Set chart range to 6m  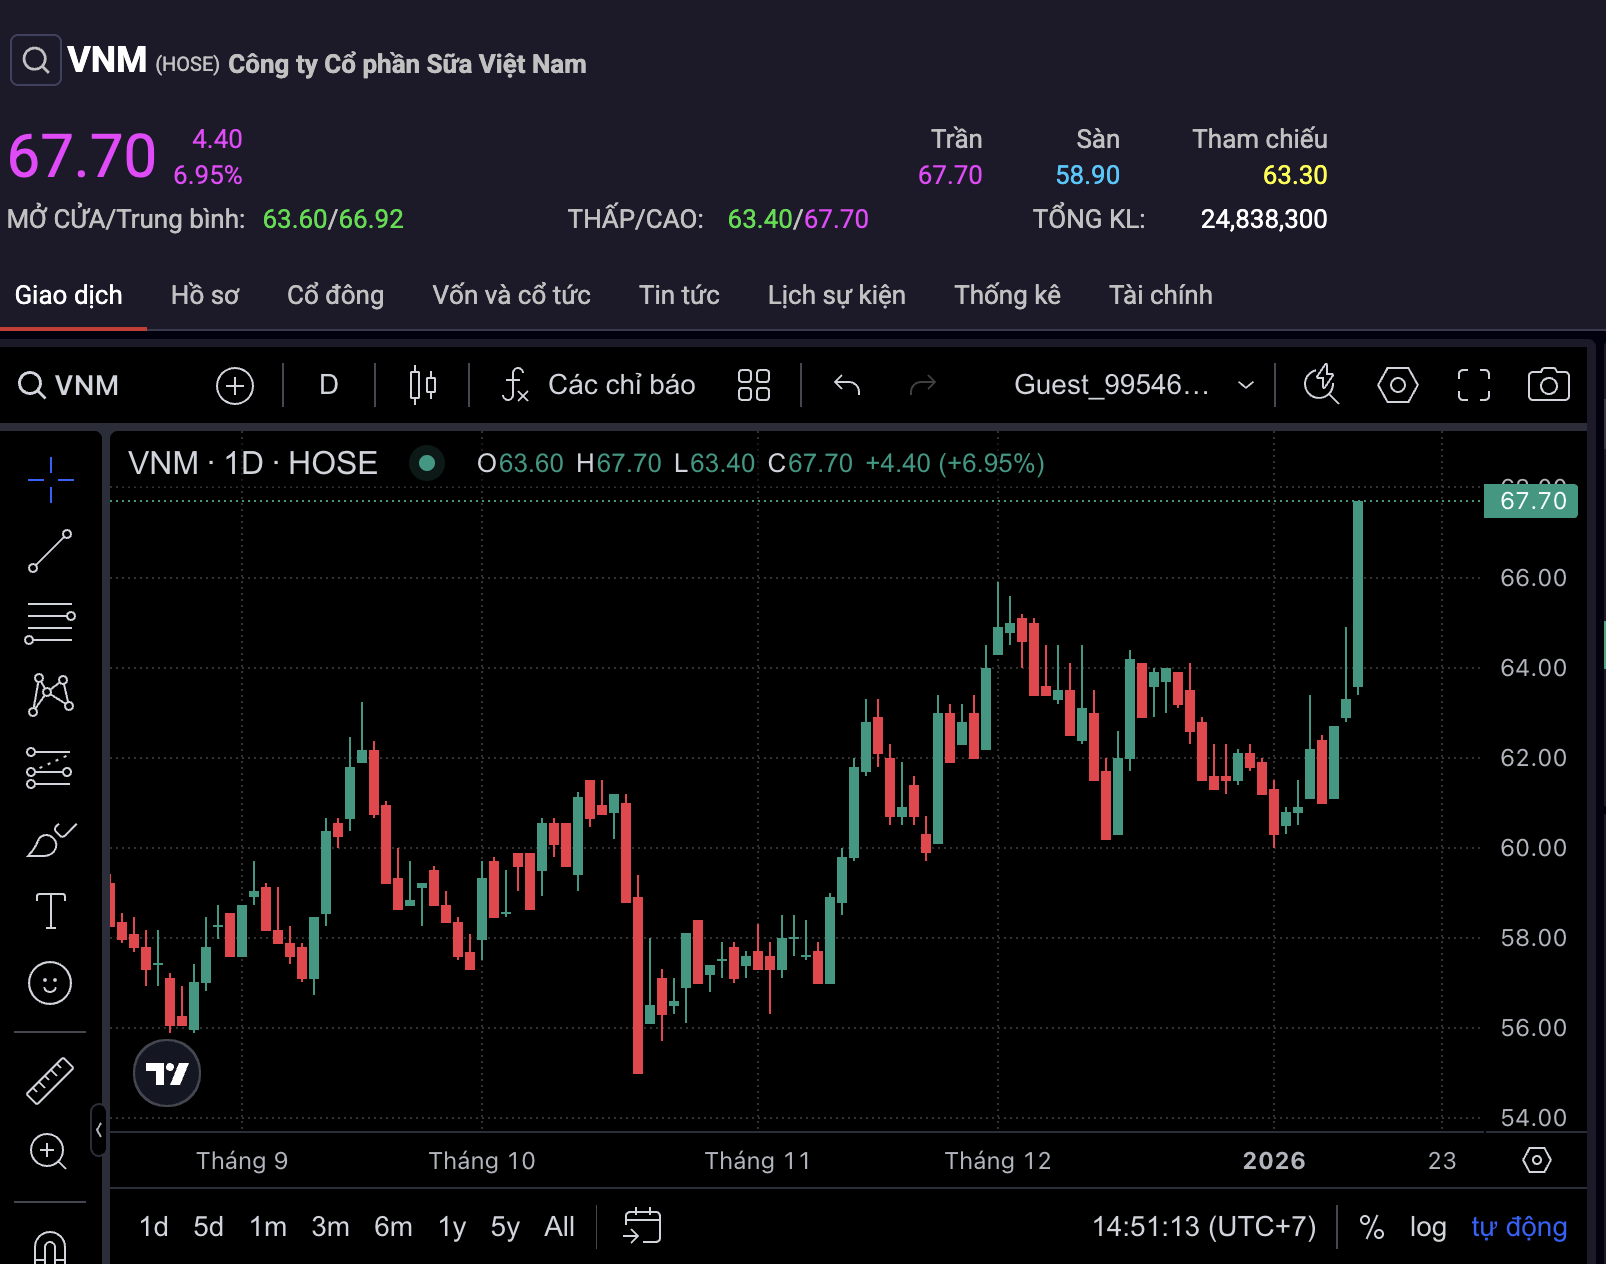click(x=393, y=1227)
